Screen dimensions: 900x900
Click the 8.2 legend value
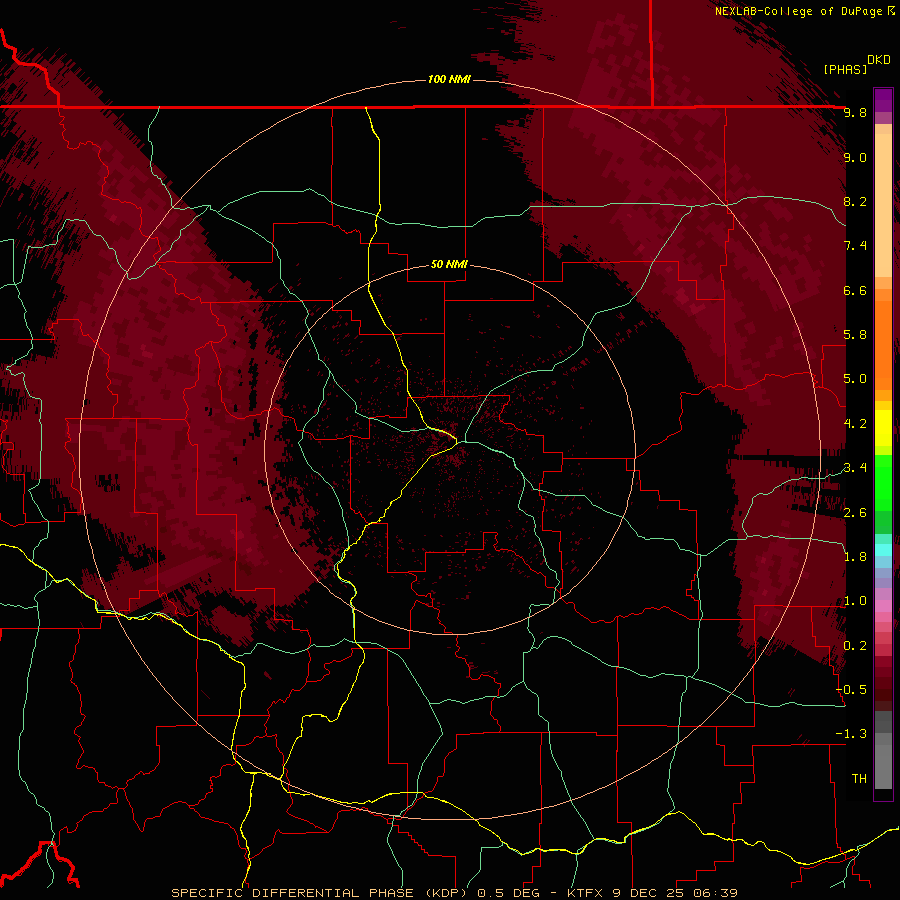point(855,201)
